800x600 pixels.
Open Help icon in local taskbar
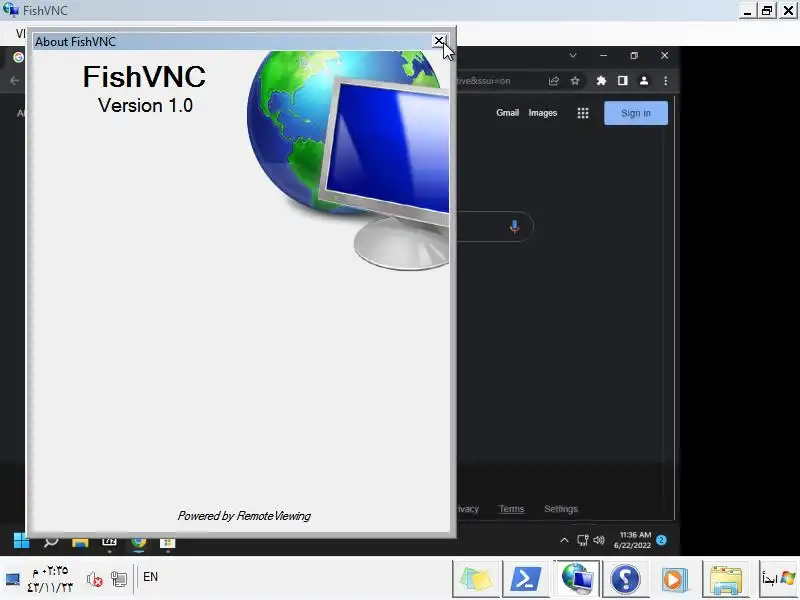(x=625, y=579)
